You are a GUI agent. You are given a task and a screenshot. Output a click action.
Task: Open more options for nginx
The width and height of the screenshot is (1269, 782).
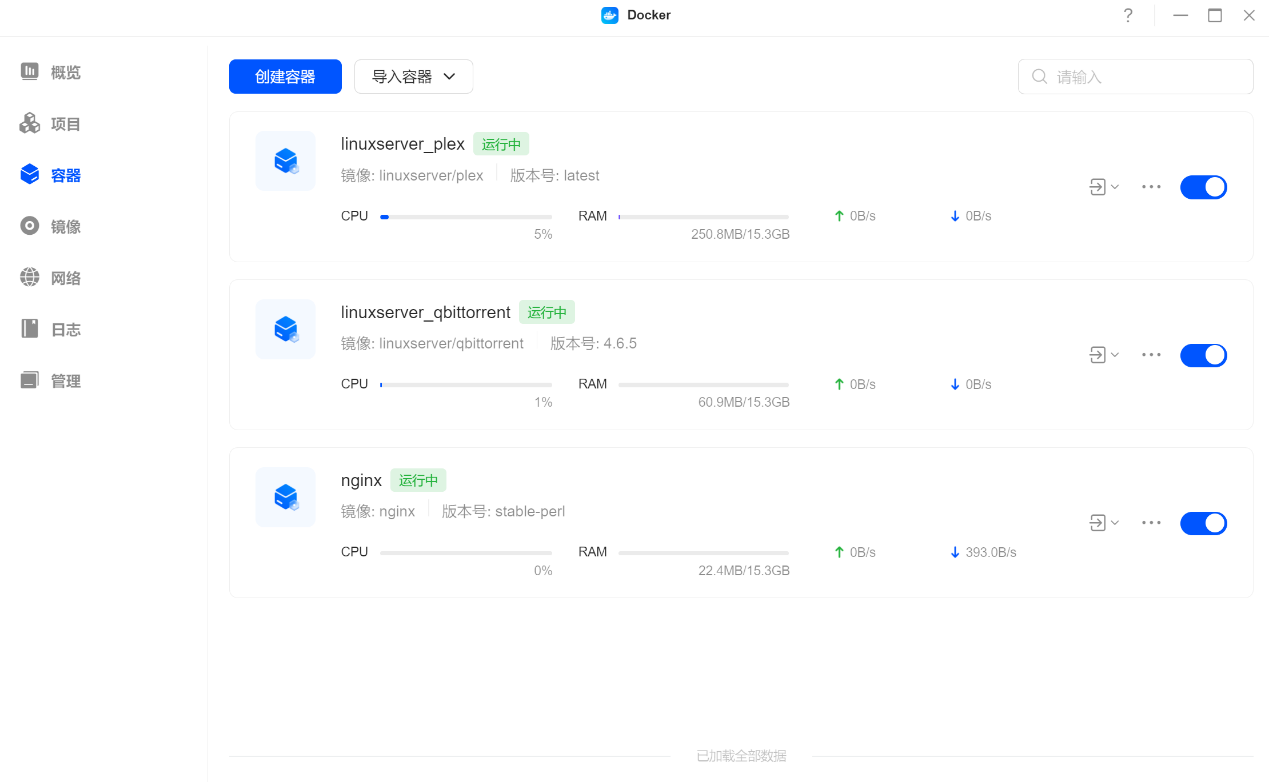1151,523
